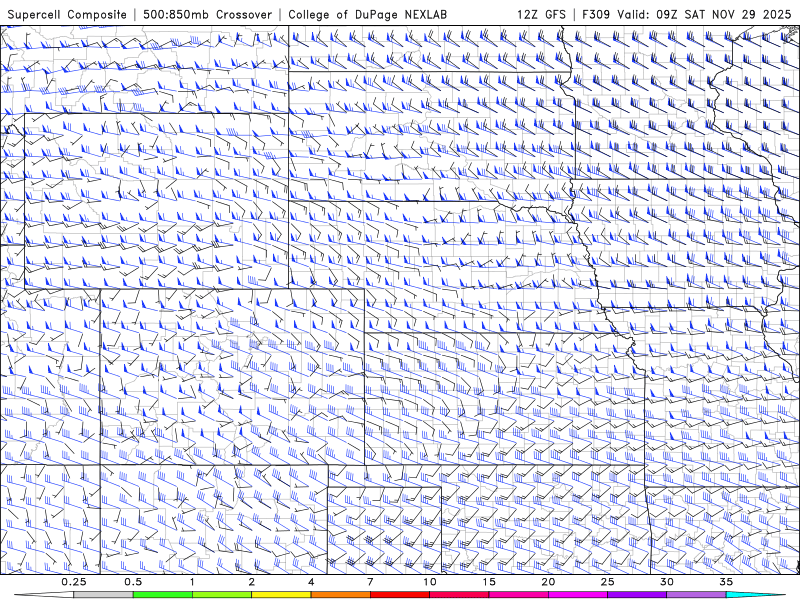Click the gray colorbar segment
800x600 pixels.
pyautogui.click(x=104, y=595)
